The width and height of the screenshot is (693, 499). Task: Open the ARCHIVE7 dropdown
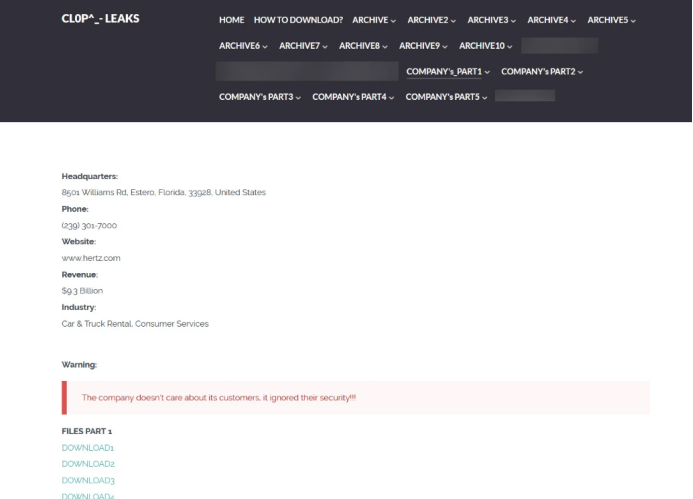pyautogui.click(x=303, y=46)
